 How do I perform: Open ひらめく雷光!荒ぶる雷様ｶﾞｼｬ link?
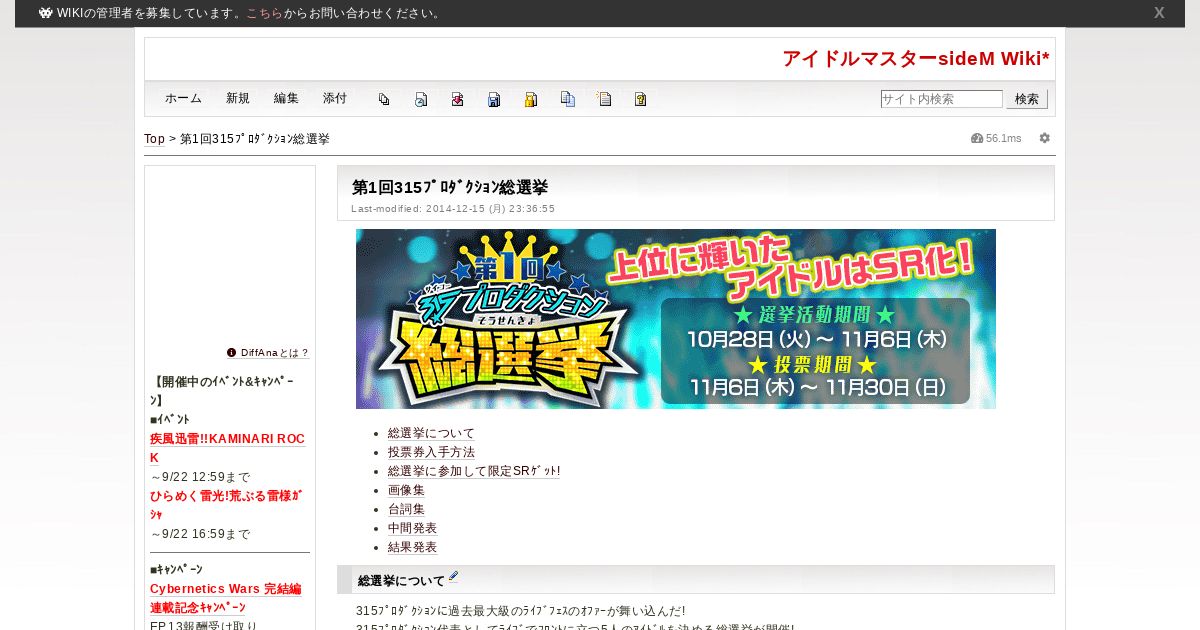[x=226, y=505]
